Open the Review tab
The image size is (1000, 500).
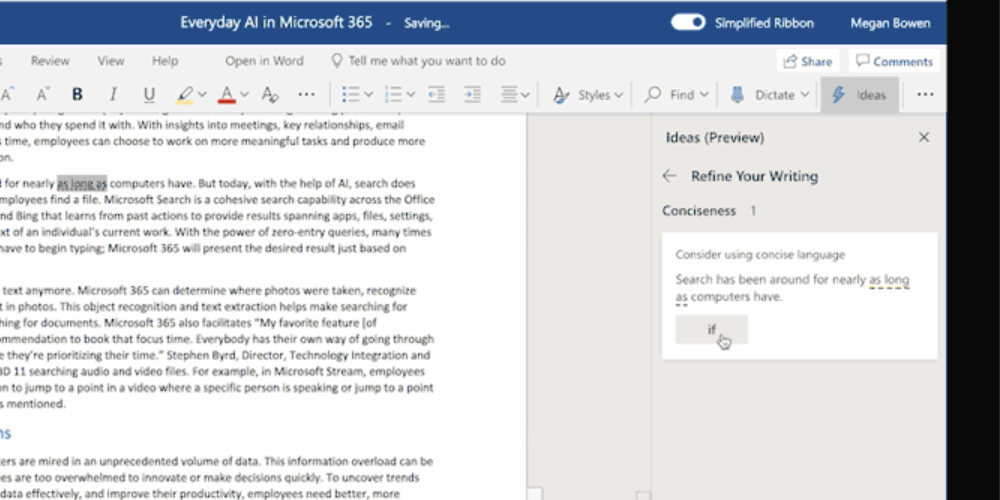pyautogui.click(x=50, y=61)
